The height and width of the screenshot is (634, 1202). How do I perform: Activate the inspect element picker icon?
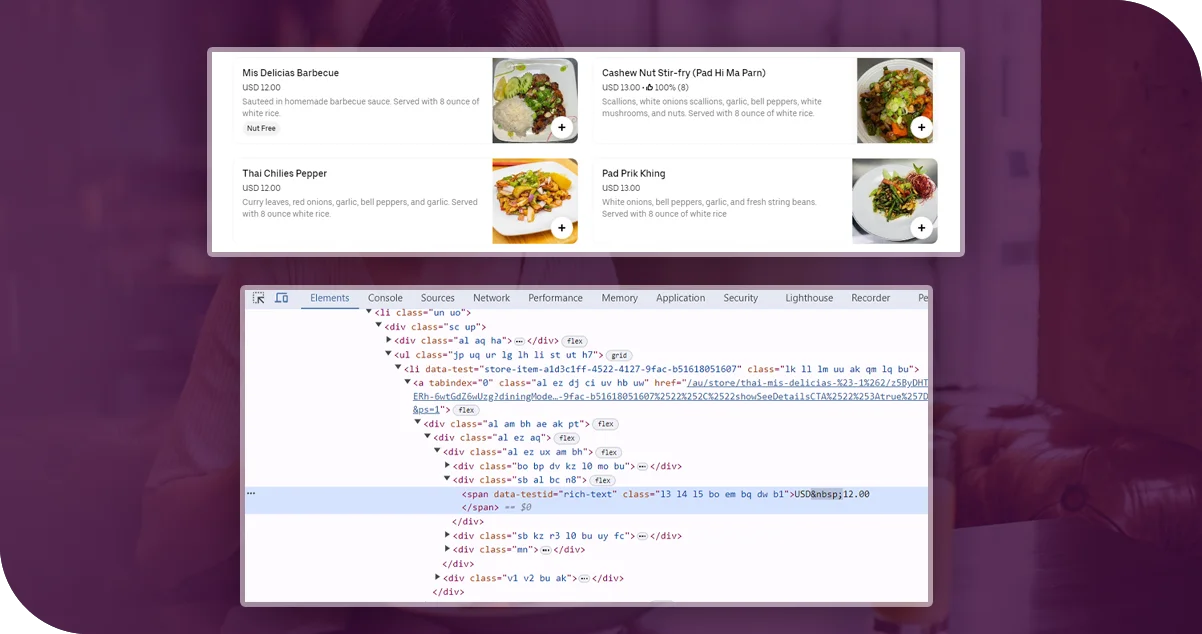coord(258,298)
